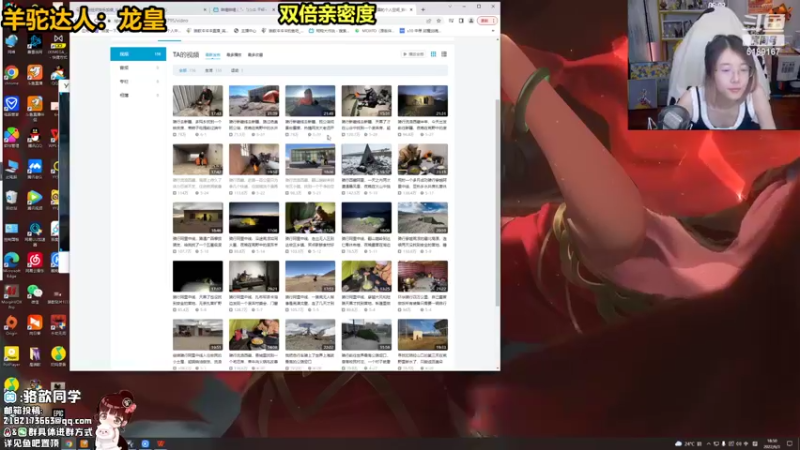Screen dimensions: 800x450
Task: Open the MOVITO bookmark in bookmarks bar
Action: pos(373,31)
